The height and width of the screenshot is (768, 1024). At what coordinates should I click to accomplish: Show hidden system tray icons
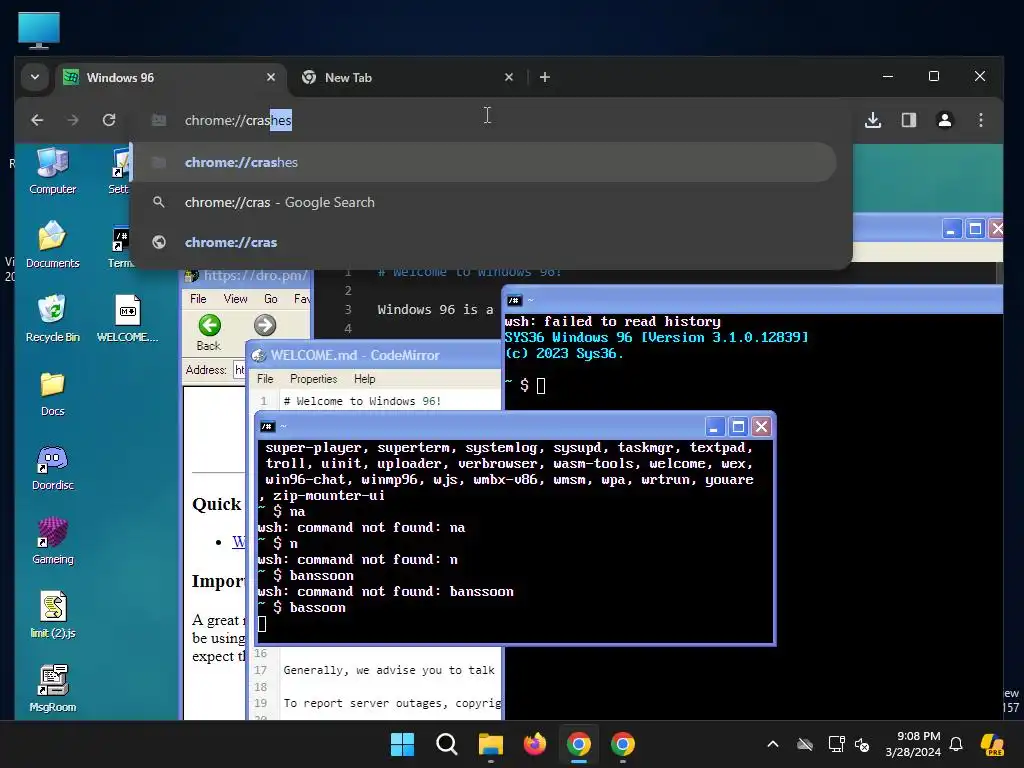pyautogui.click(x=773, y=744)
